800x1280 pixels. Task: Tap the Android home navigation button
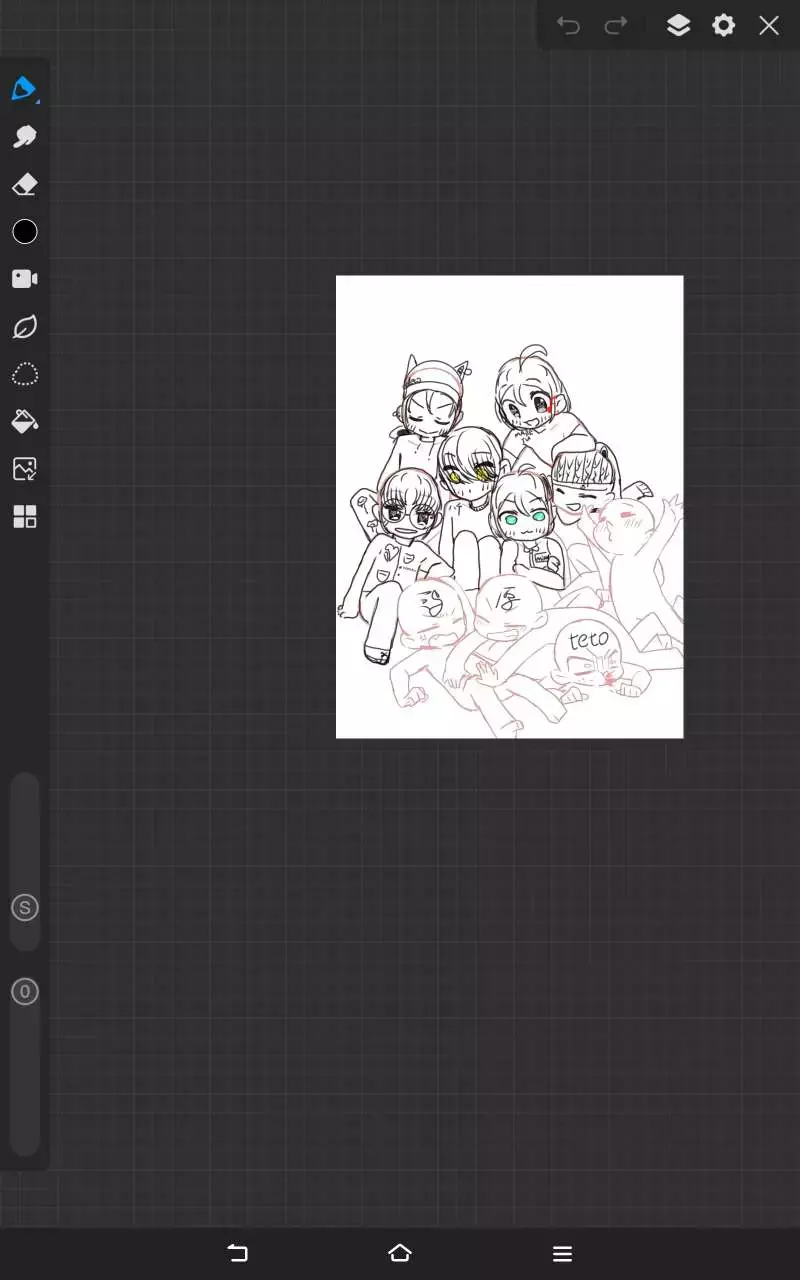click(400, 1253)
